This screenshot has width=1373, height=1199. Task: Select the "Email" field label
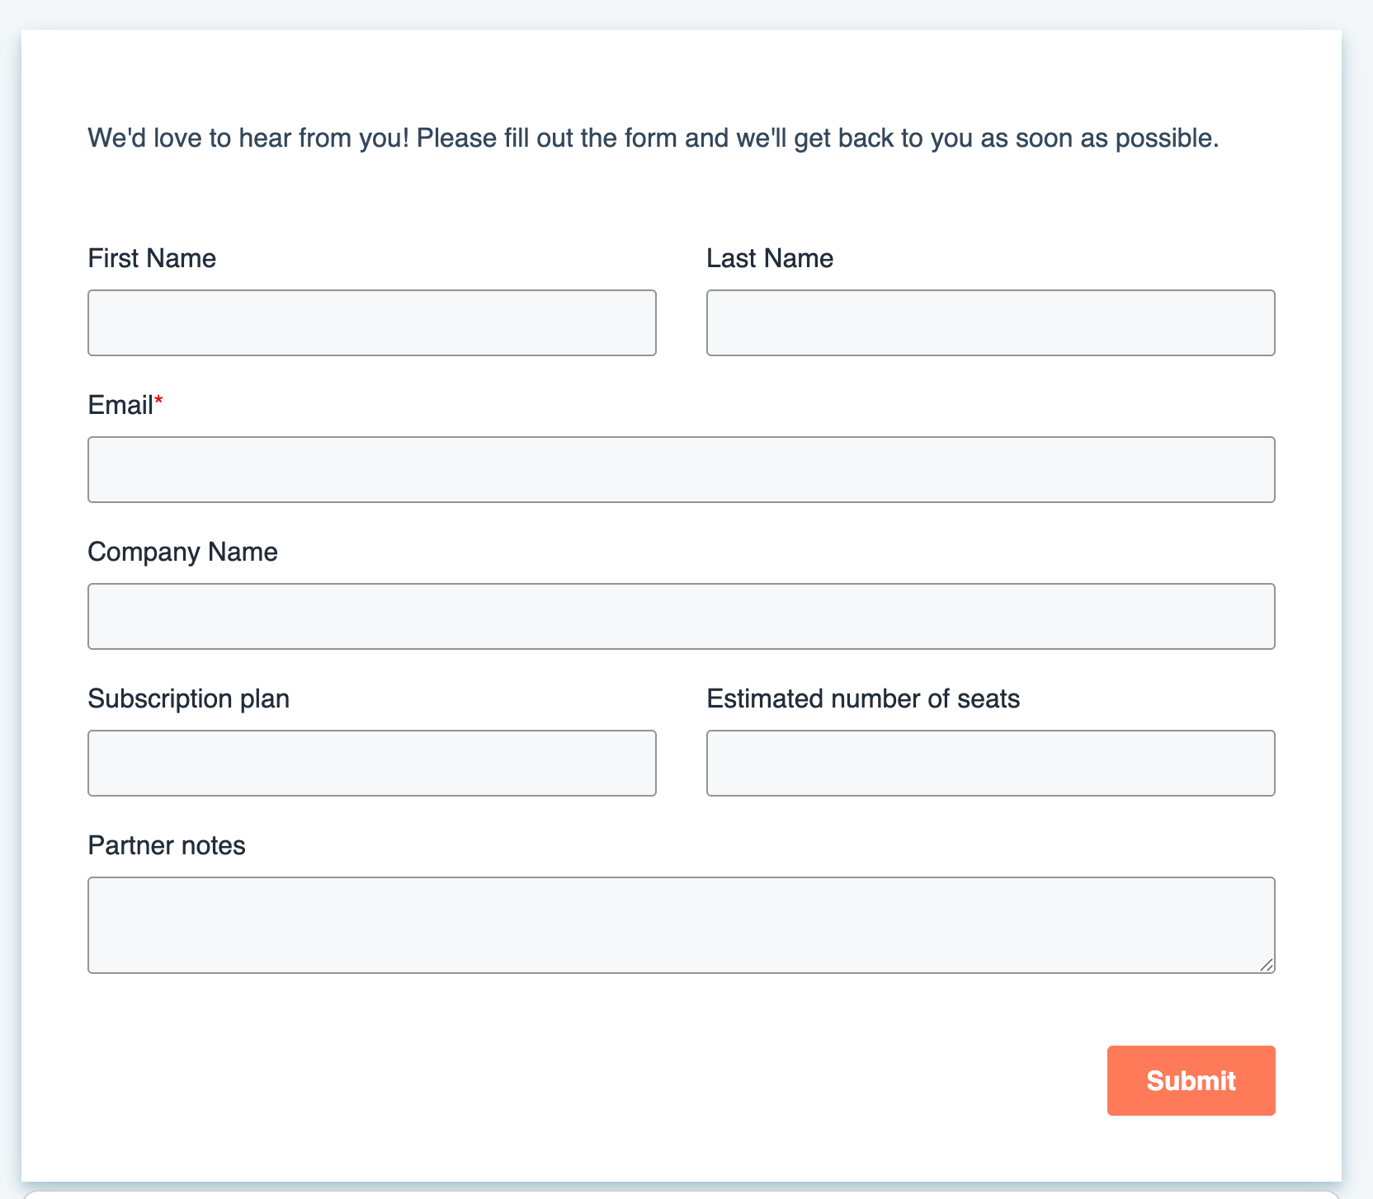[x=120, y=406]
